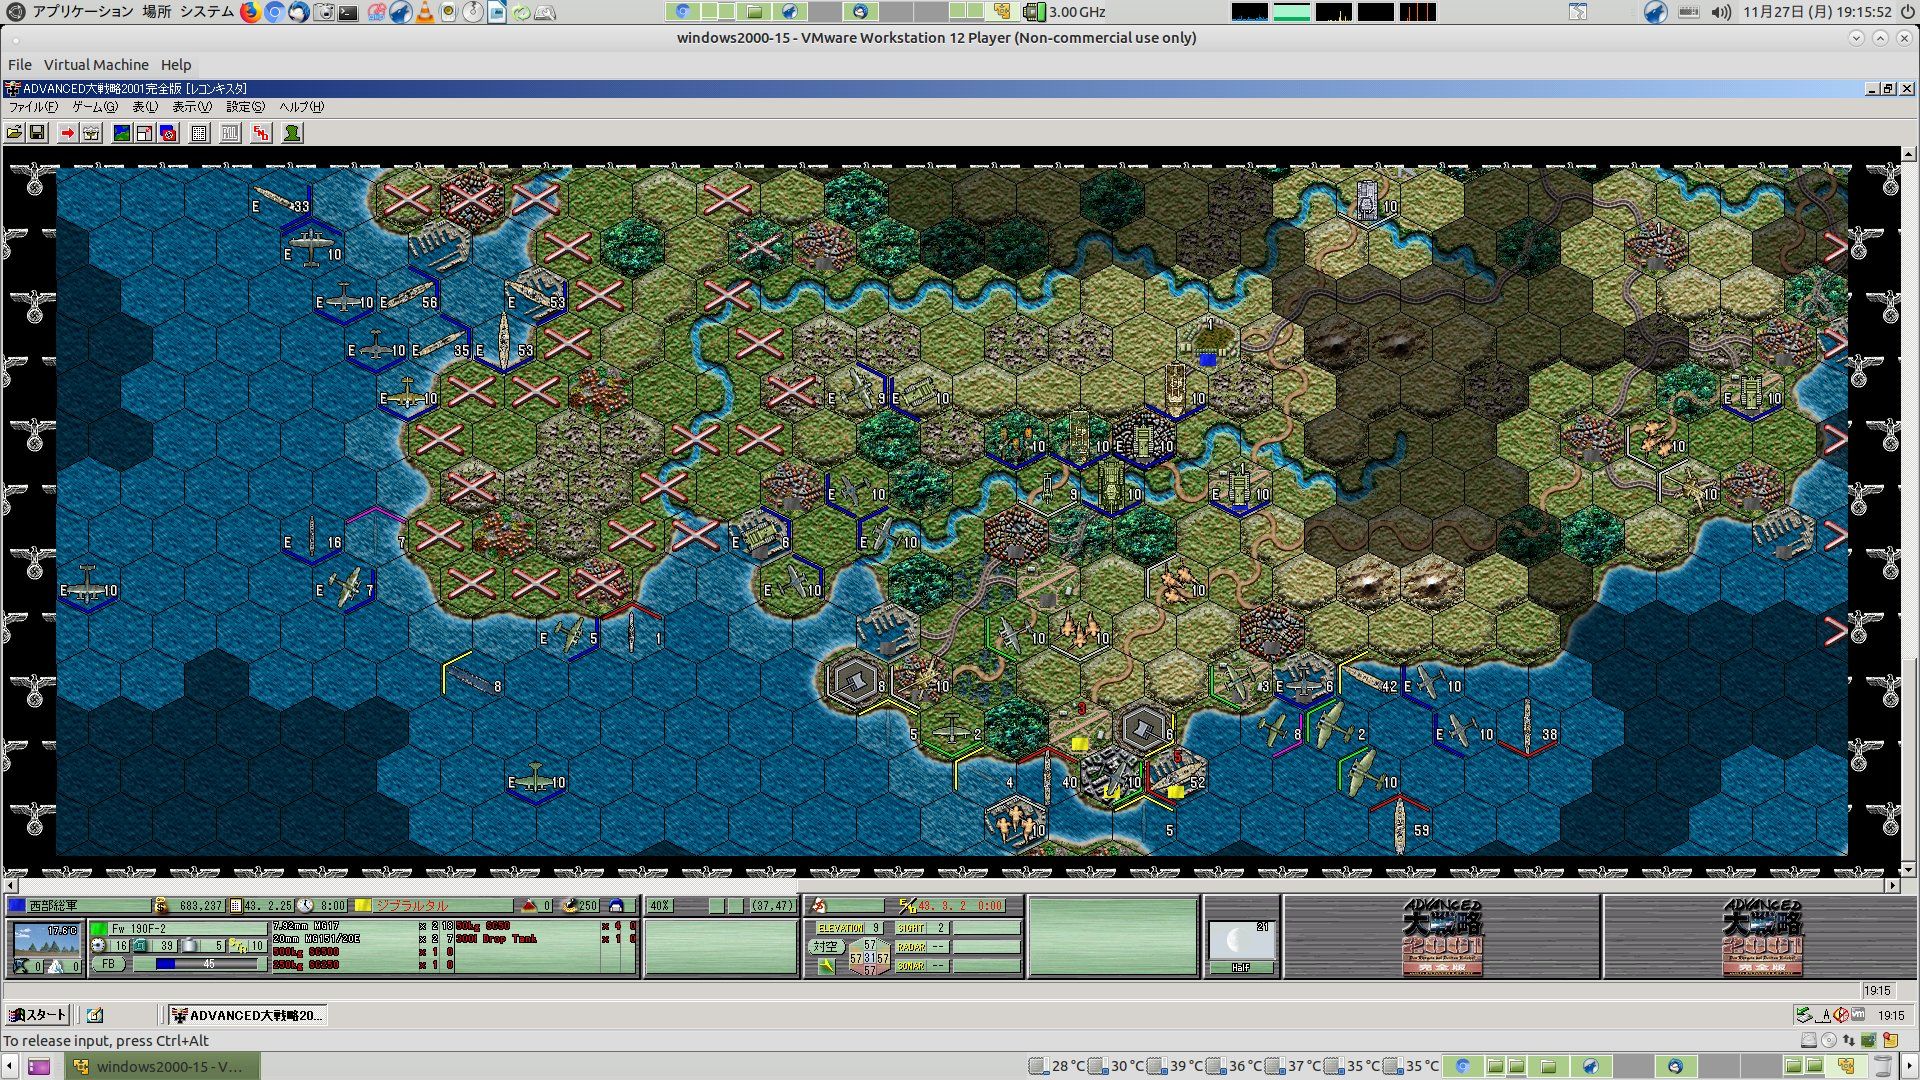Viewport: 1920px width, 1080px height.
Task: Click the green commander silhouette toolbar icon
Action: pyautogui.click(x=292, y=133)
